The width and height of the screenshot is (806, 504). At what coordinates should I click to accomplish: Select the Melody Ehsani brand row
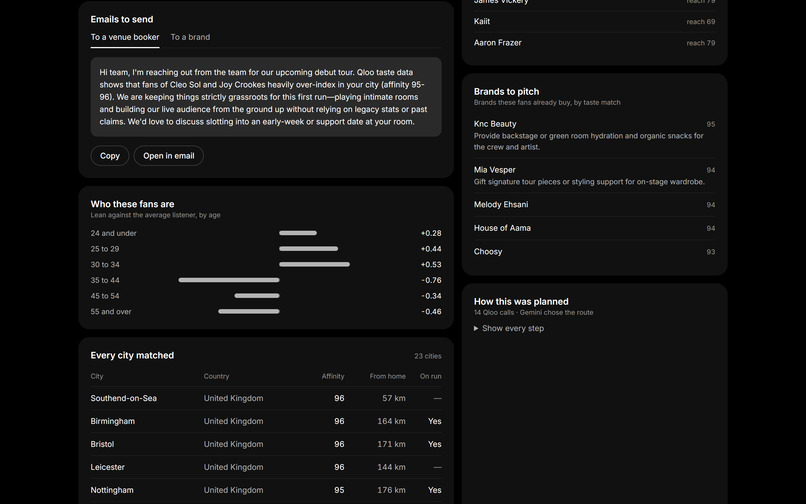tap(594, 205)
